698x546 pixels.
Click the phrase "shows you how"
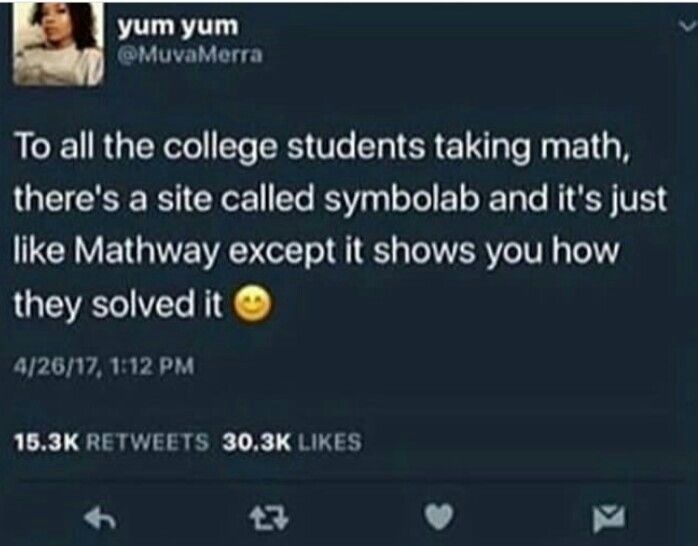point(496,251)
